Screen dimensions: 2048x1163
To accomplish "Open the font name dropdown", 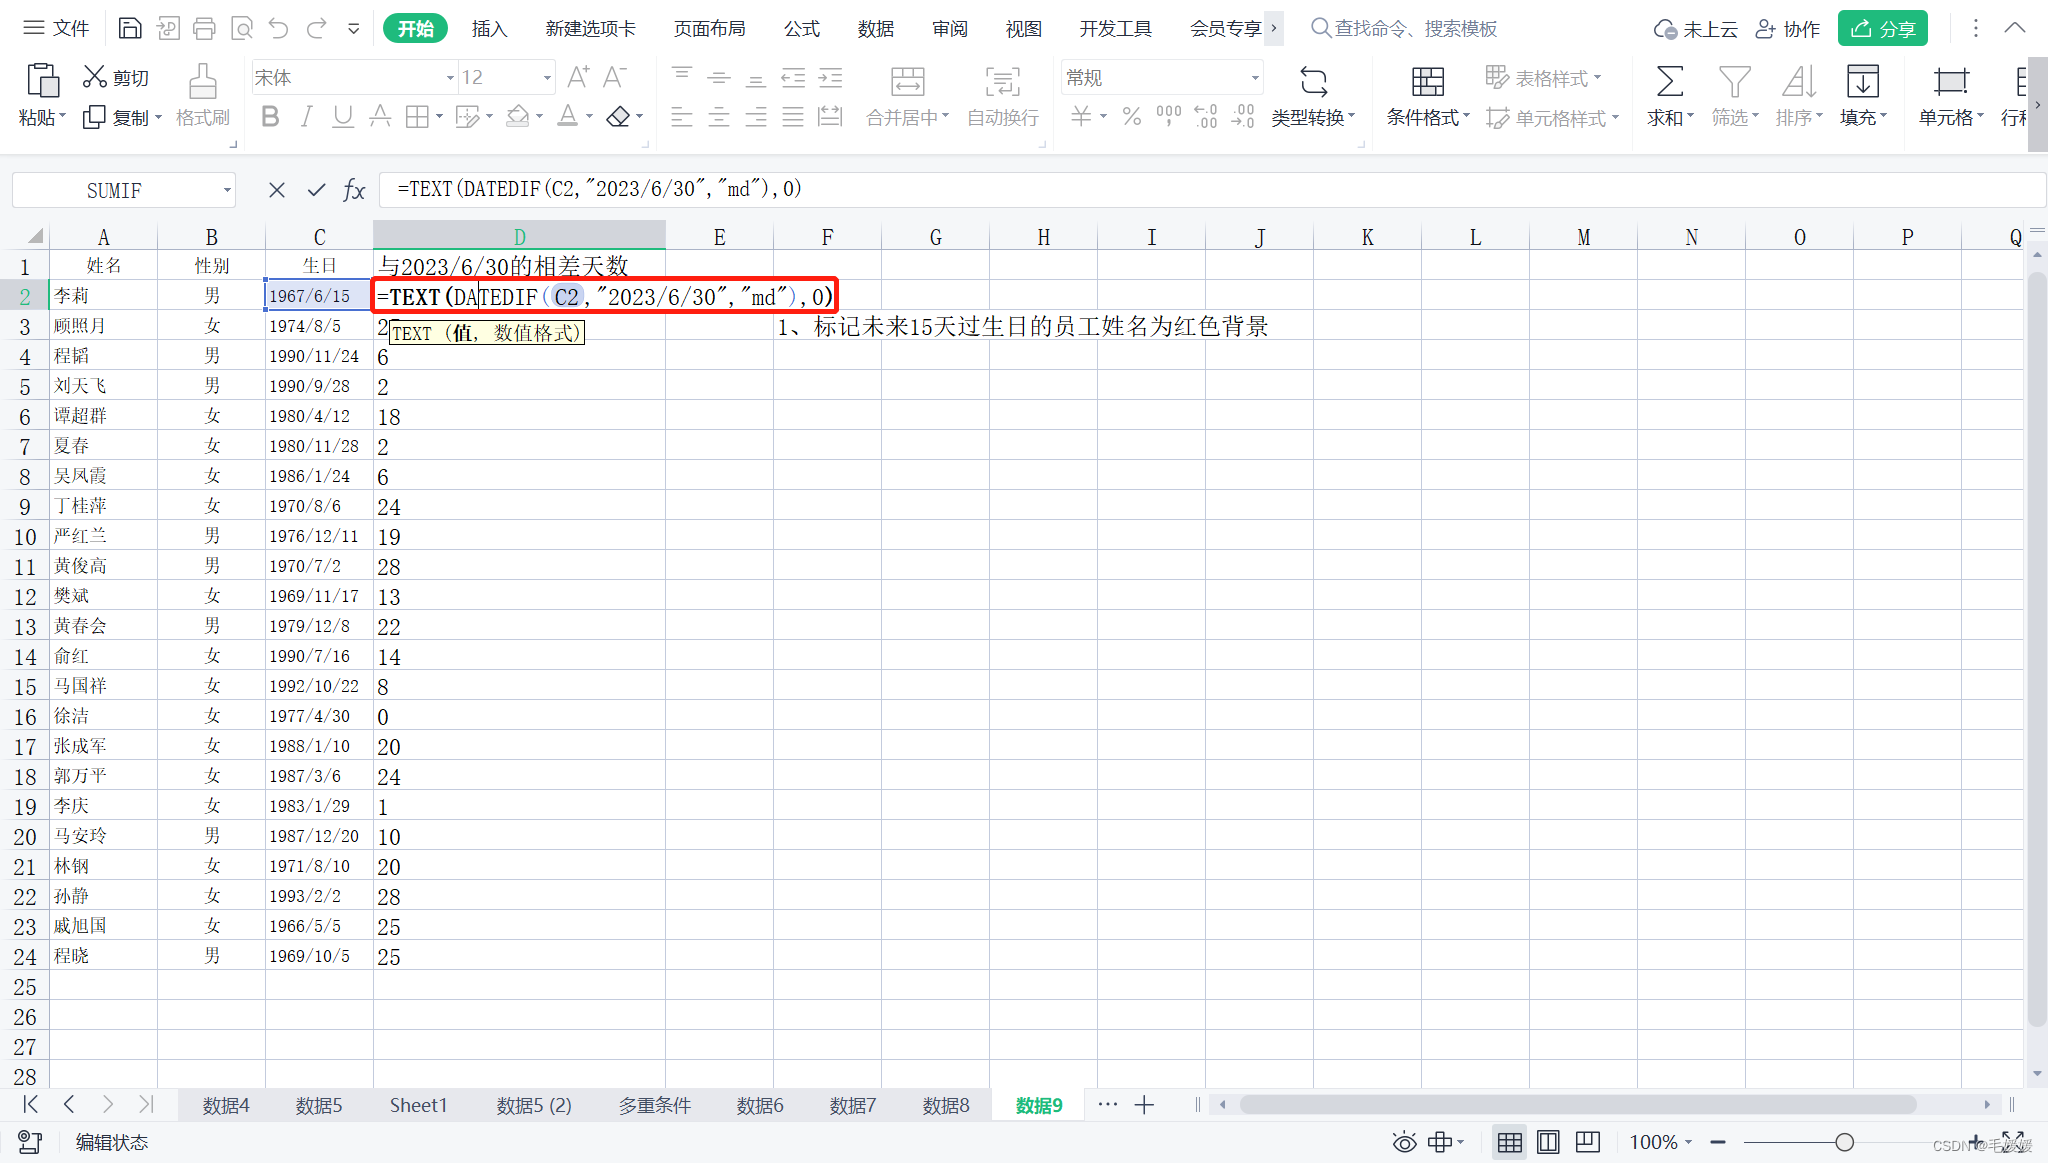I will (450, 78).
